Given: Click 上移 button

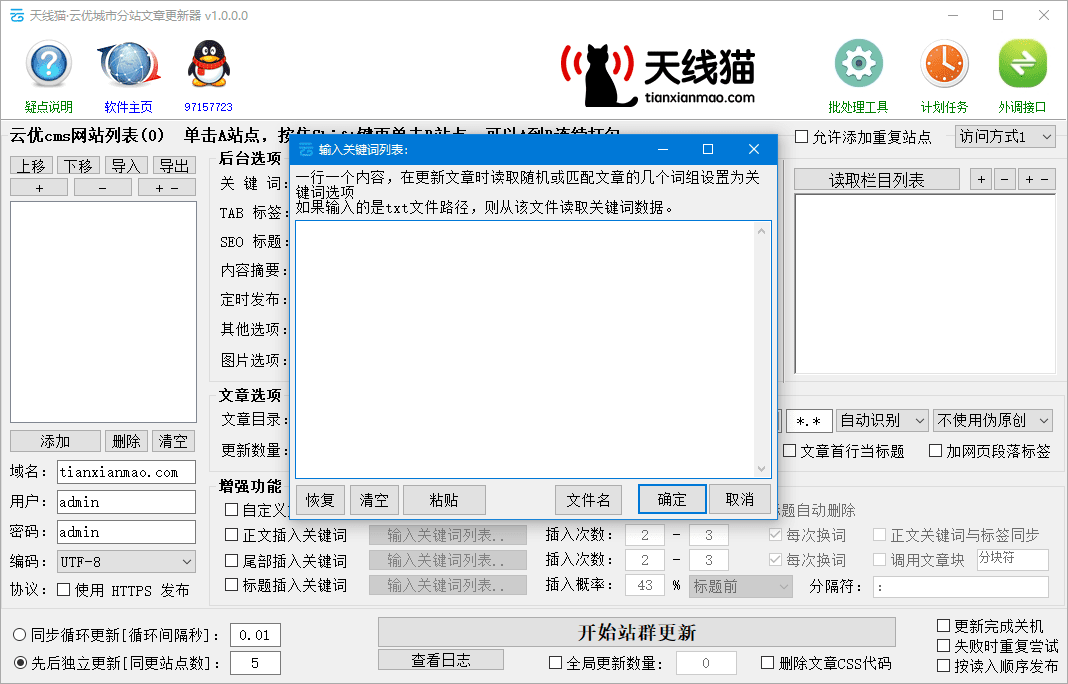Looking at the screenshot, I should coord(31,166).
